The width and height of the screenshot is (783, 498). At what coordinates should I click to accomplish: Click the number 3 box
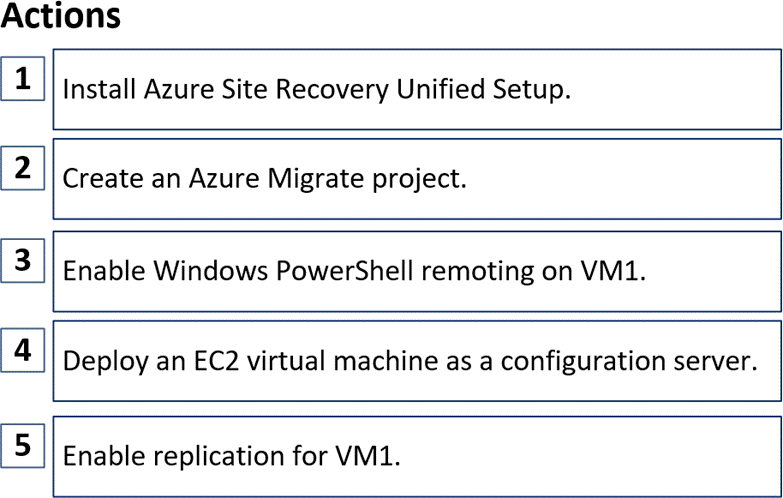(22, 260)
